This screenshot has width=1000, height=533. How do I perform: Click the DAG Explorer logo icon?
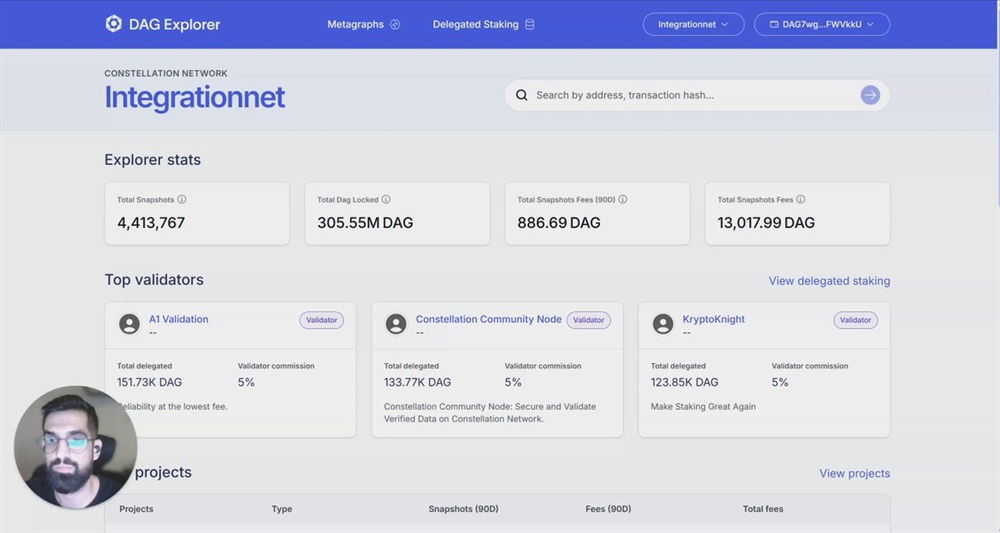tap(114, 24)
